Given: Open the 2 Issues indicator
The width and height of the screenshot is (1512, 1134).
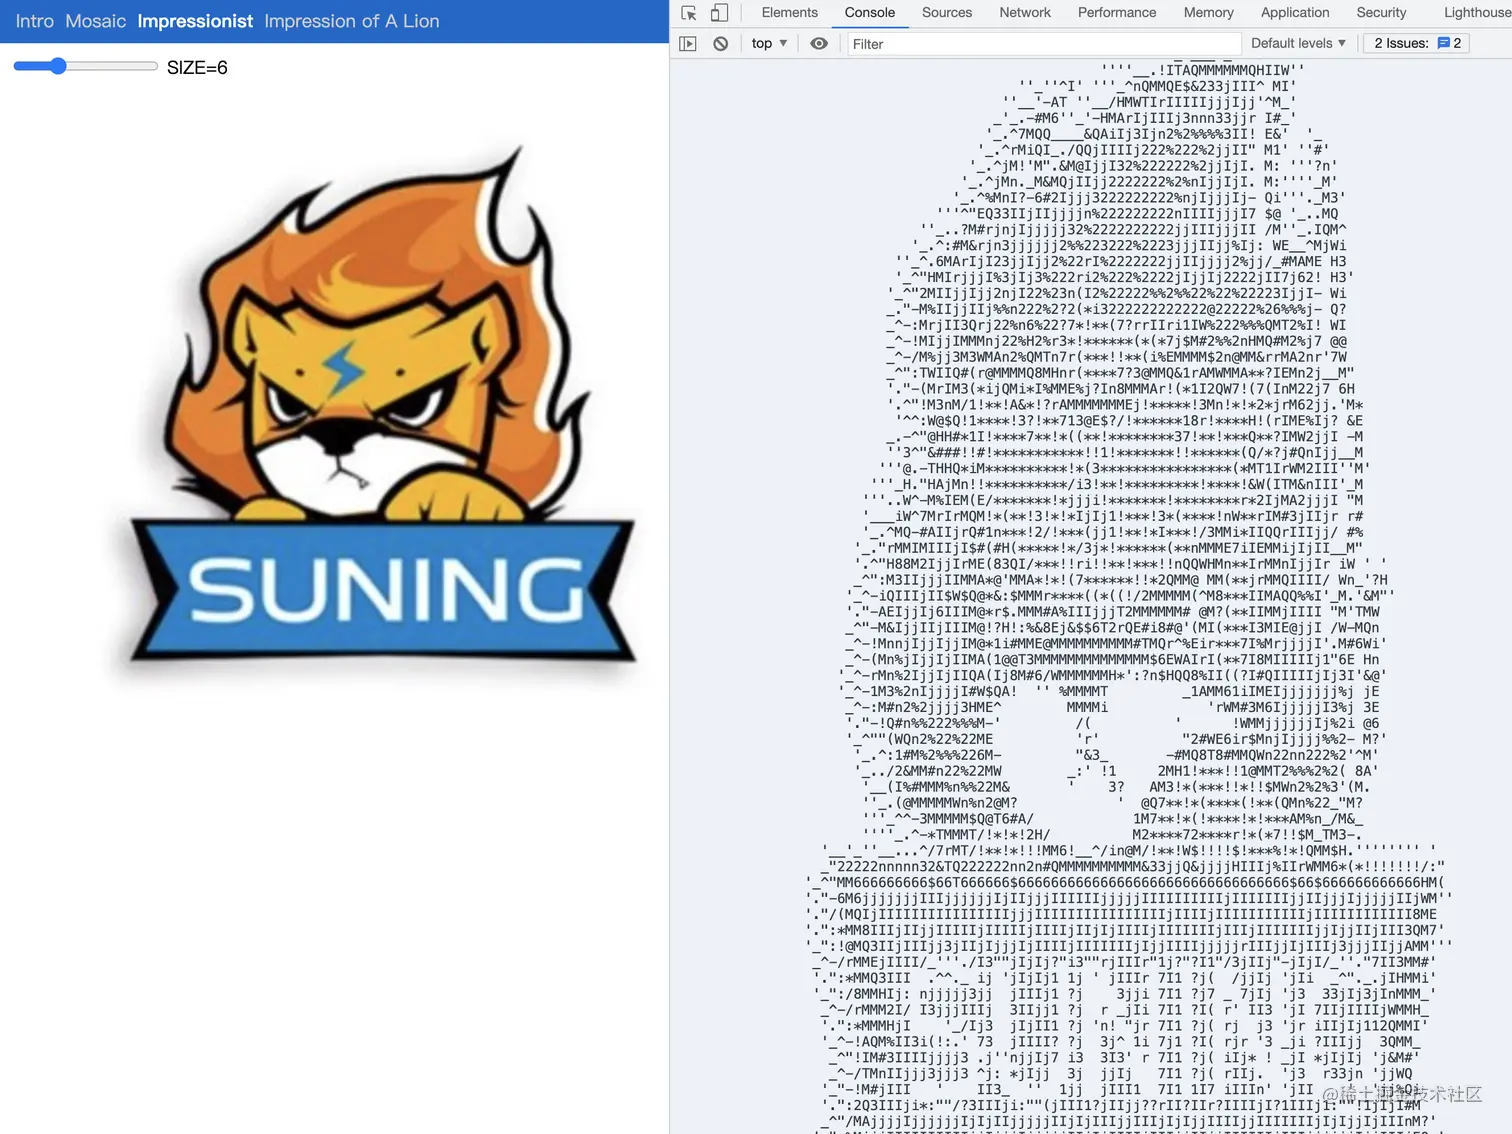Looking at the screenshot, I should click(1417, 43).
